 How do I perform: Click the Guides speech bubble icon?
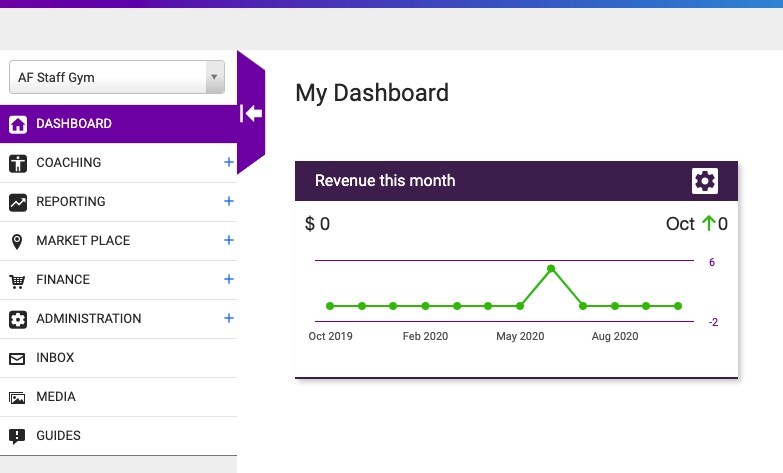(x=17, y=437)
